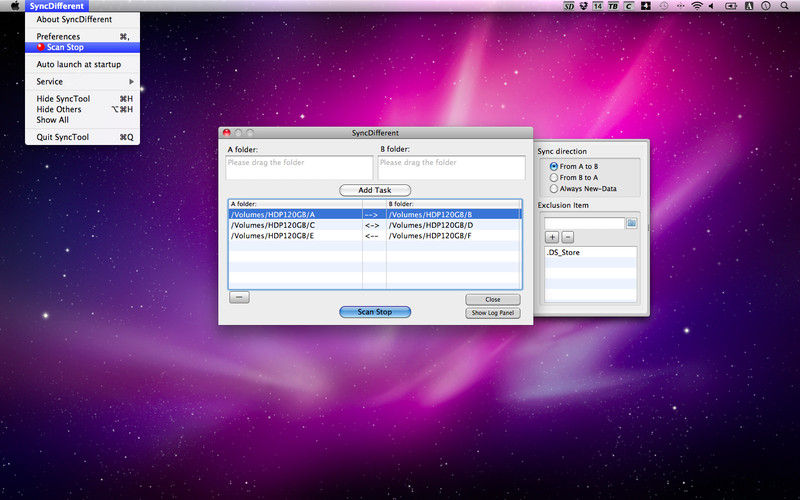Remove the selected task with the minus button below the task list

pos(239,297)
